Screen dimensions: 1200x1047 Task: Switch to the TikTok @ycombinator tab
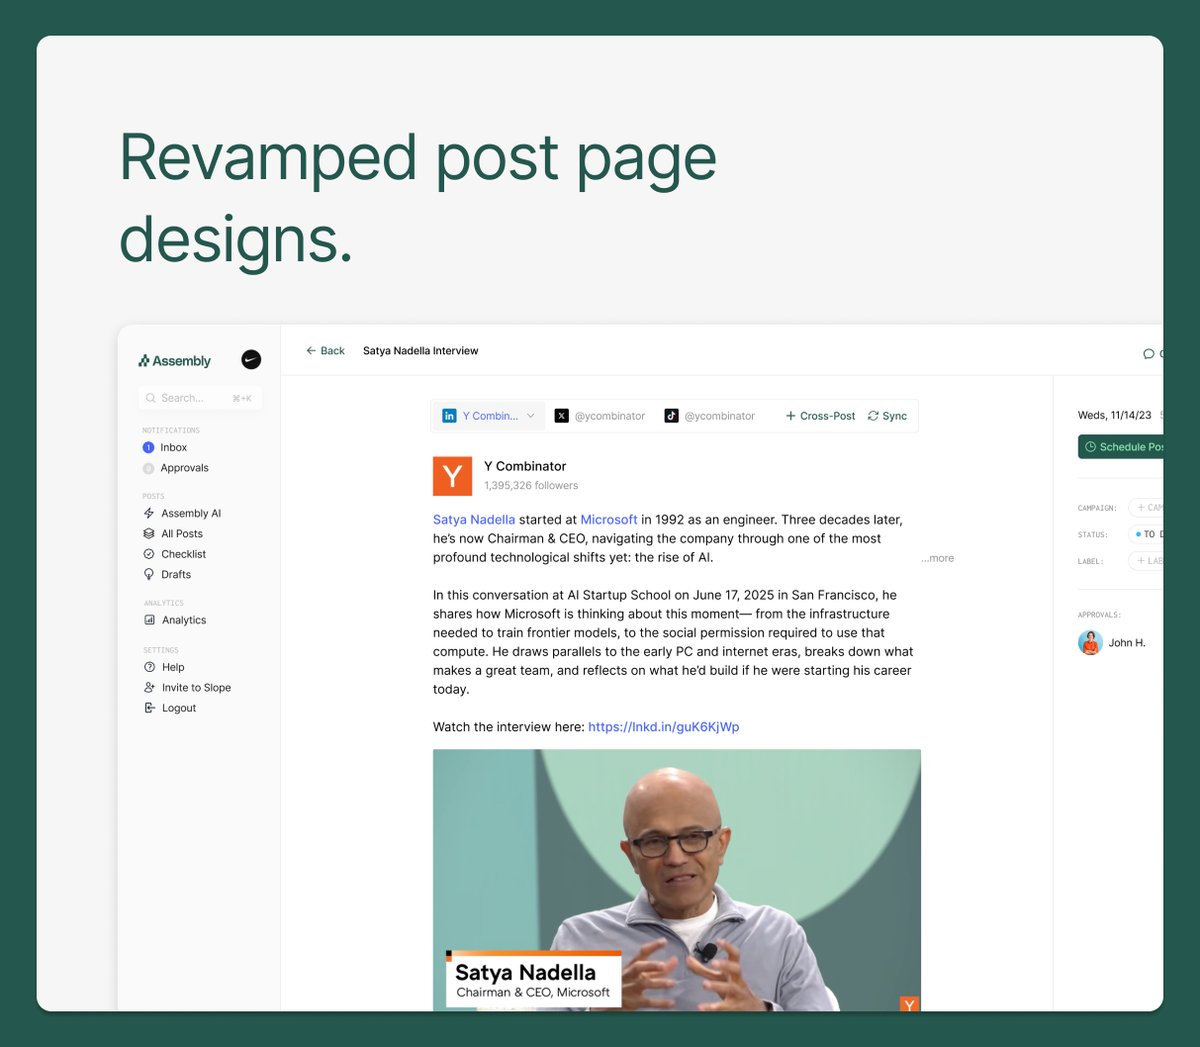pos(710,416)
